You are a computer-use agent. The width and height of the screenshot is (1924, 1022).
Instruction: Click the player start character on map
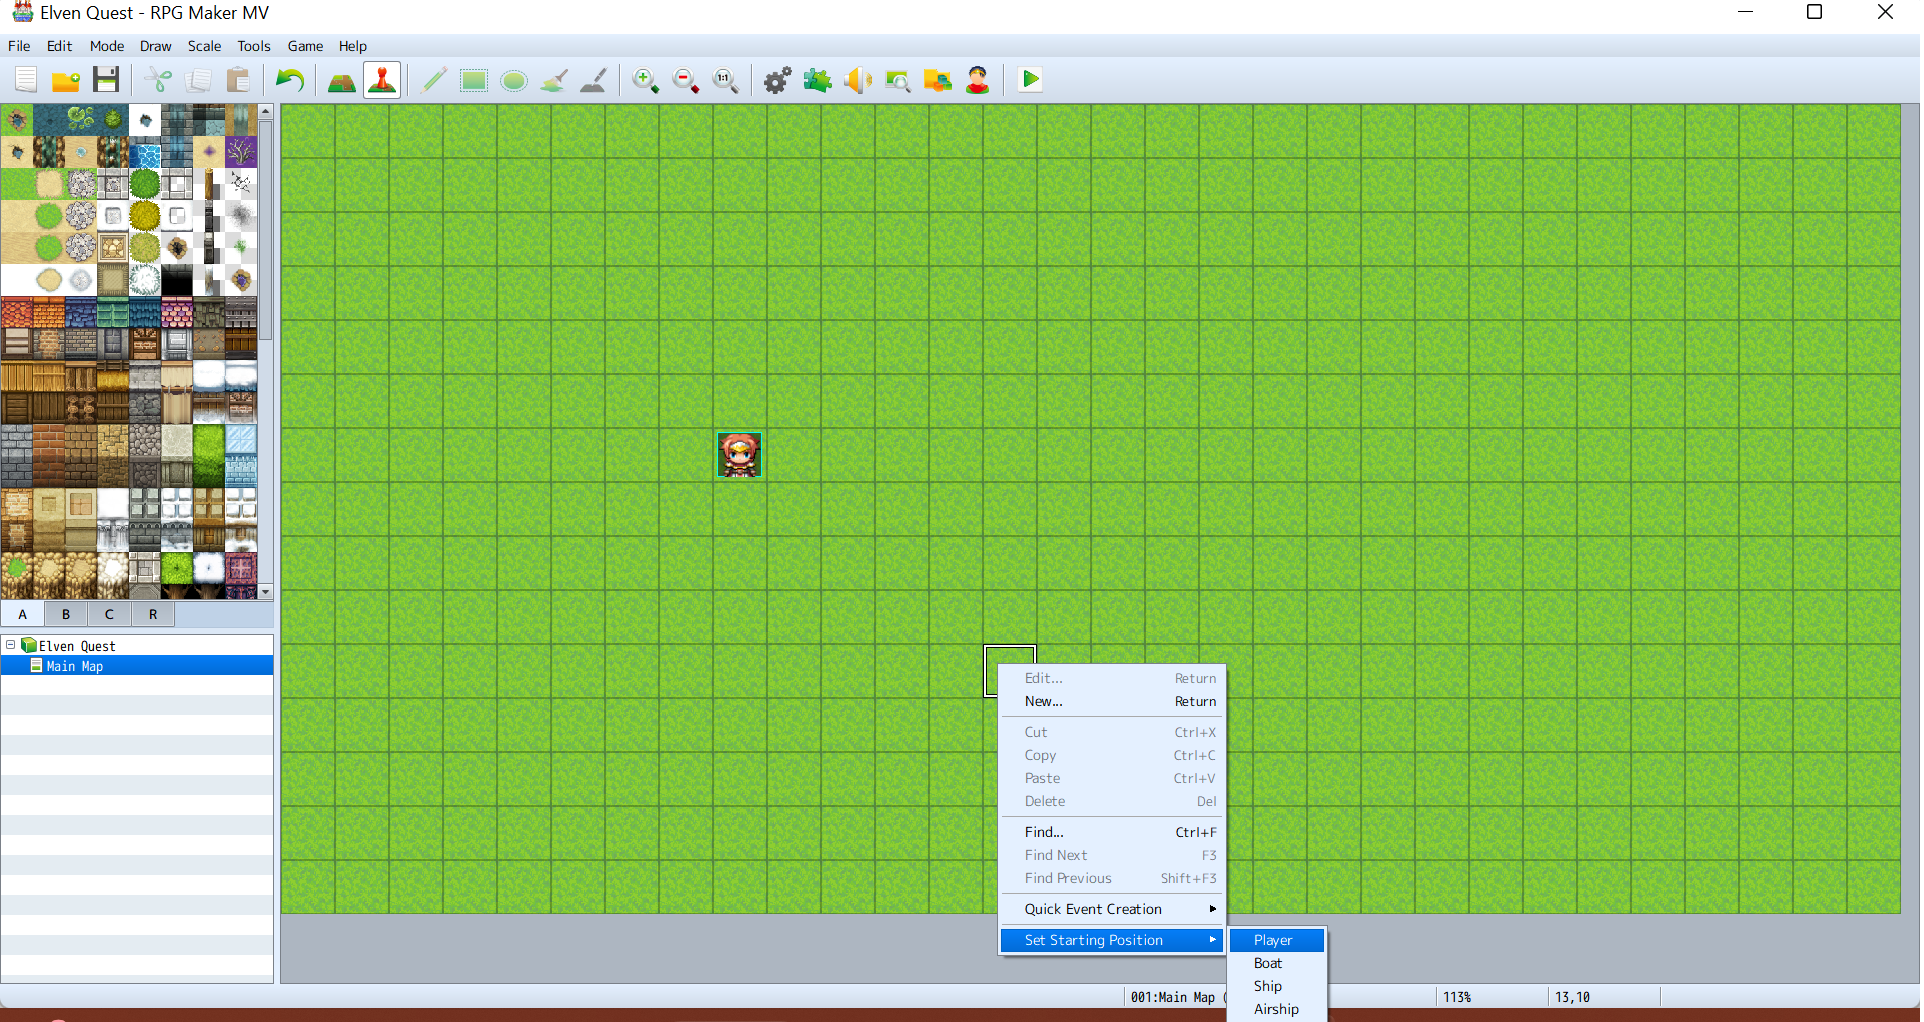coord(739,455)
